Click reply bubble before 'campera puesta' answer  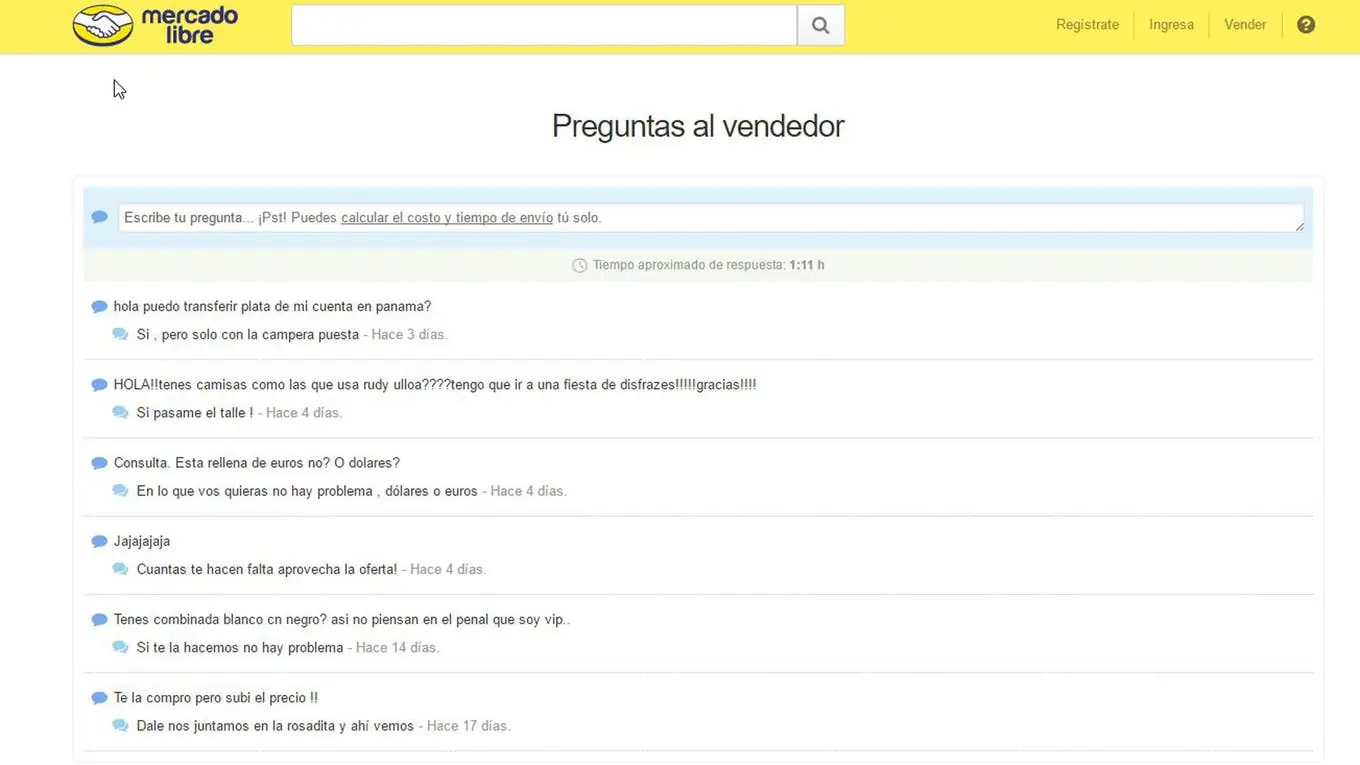tap(120, 335)
